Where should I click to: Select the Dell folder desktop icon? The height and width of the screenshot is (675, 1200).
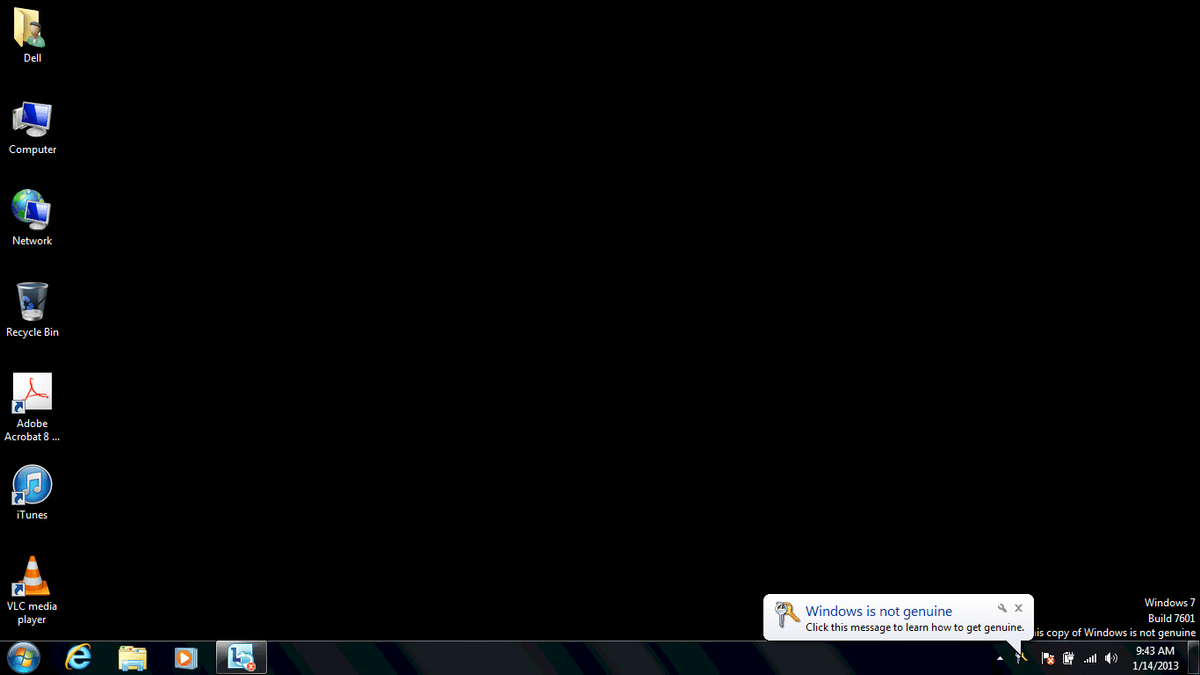[x=32, y=36]
